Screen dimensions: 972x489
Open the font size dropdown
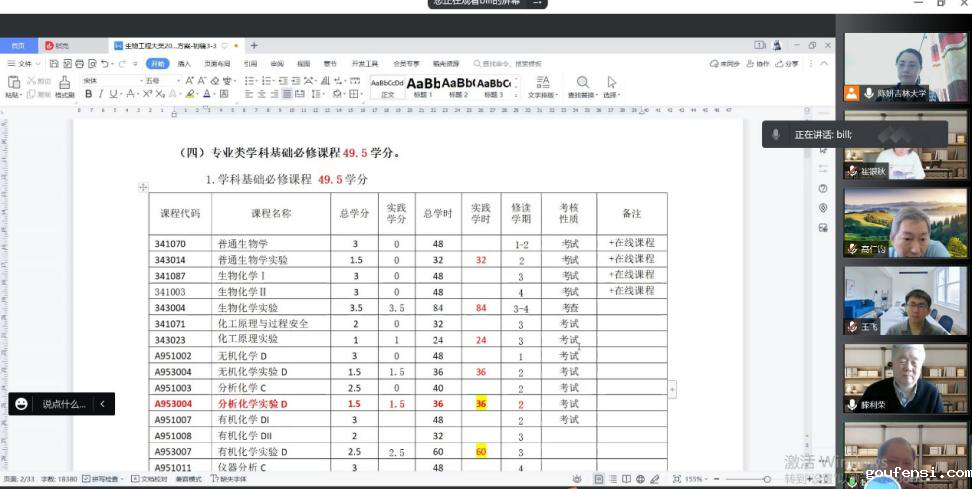(x=158, y=80)
